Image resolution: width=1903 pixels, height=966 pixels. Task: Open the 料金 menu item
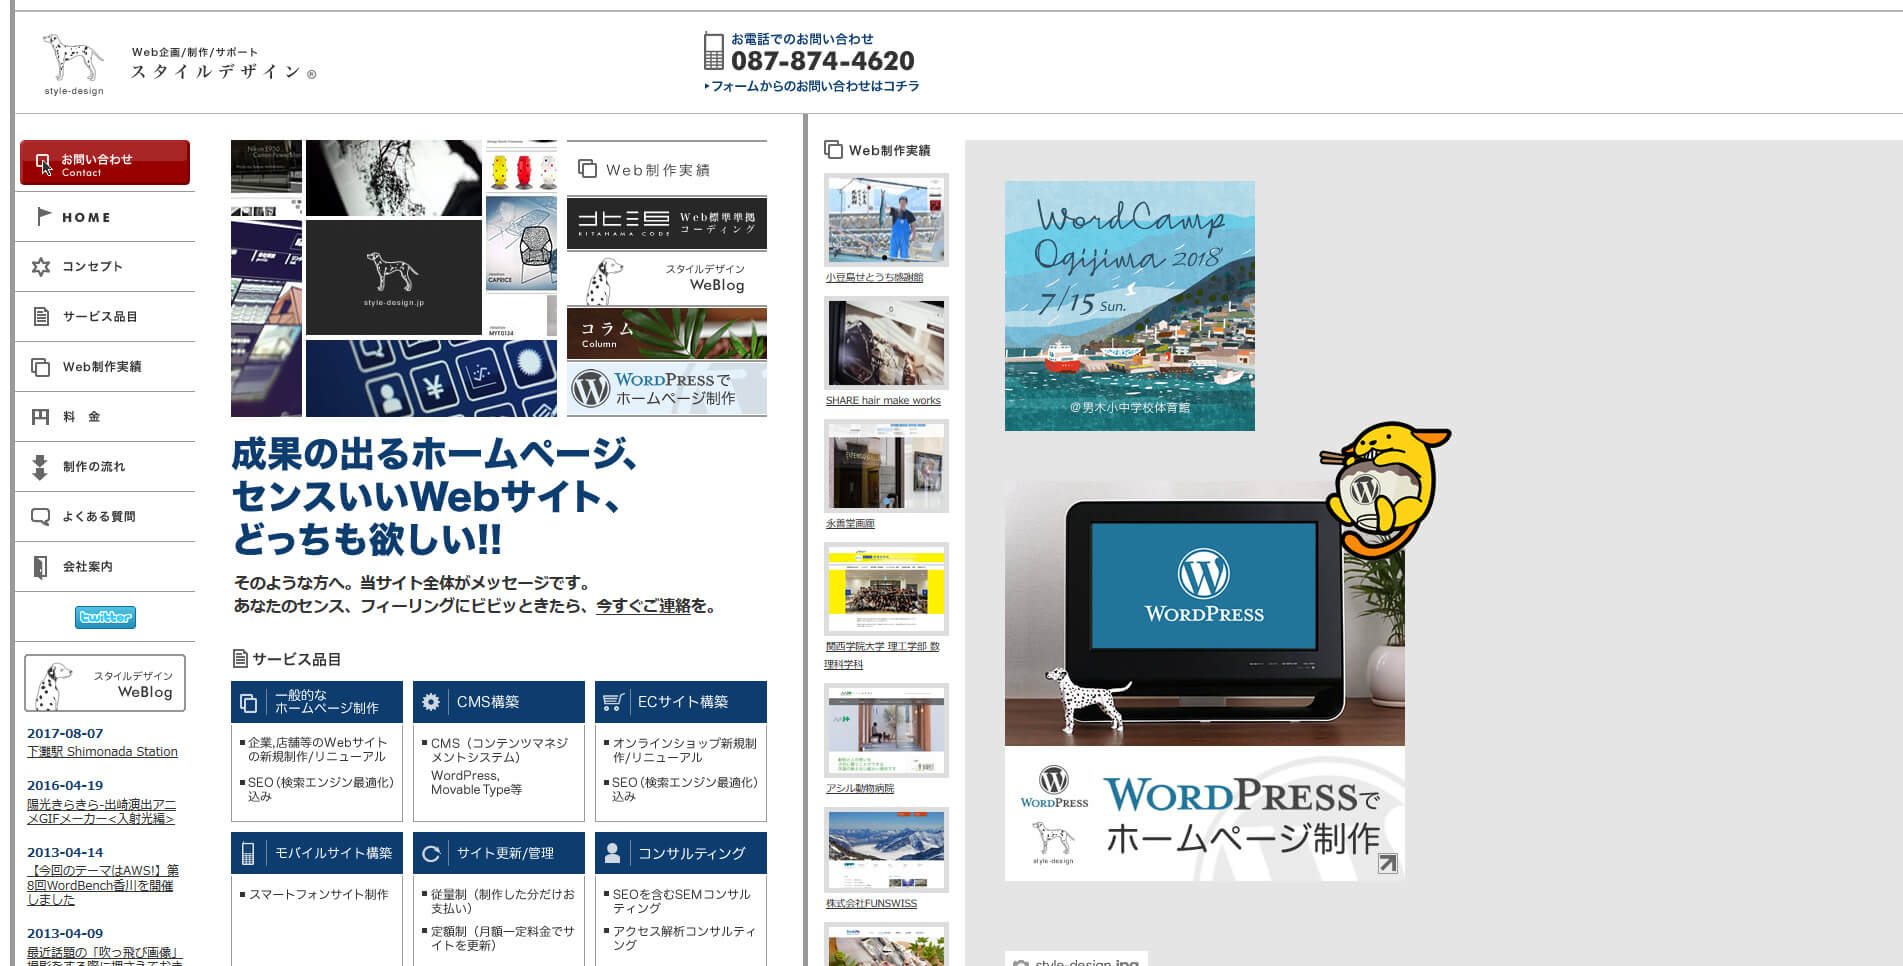coord(105,417)
